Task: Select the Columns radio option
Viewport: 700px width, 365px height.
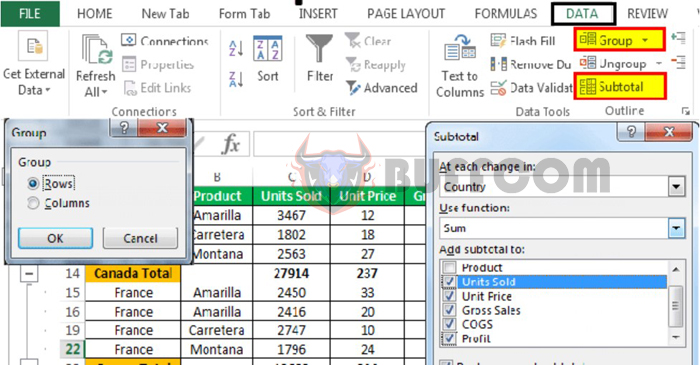Action: pyautogui.click(x=33, y=203)
